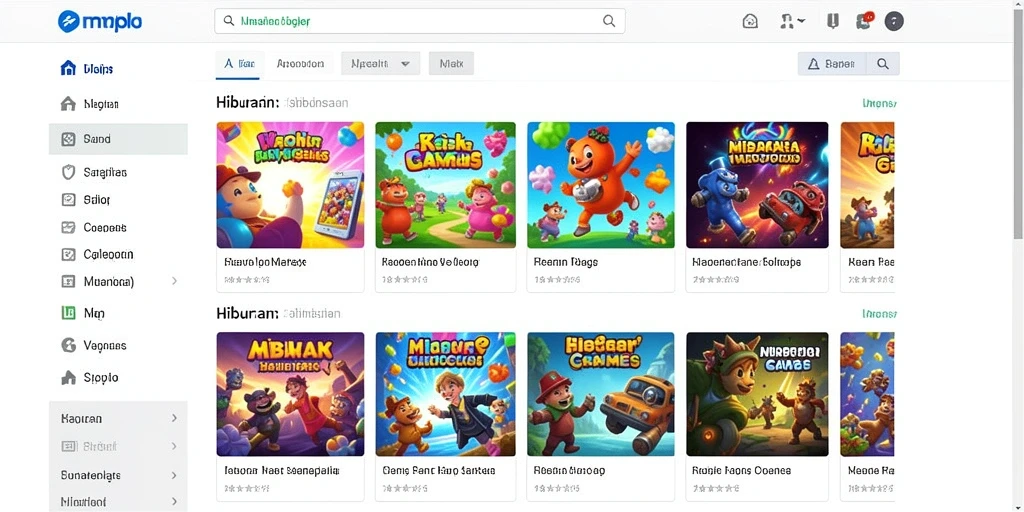Click the Saner alert button
1024x512 pixels.
click(x=831, y=63)
